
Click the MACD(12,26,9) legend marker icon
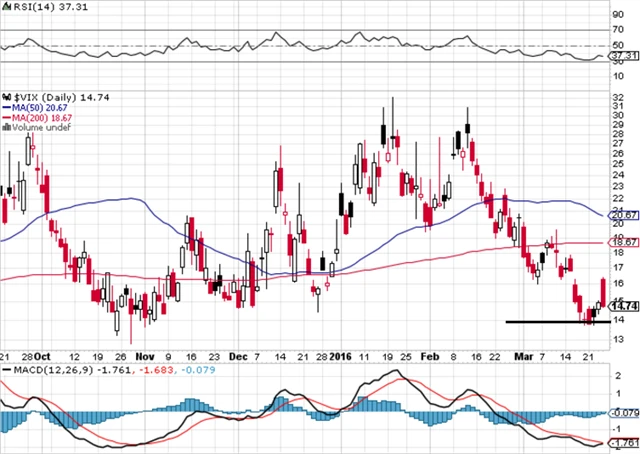coord(5,369)
